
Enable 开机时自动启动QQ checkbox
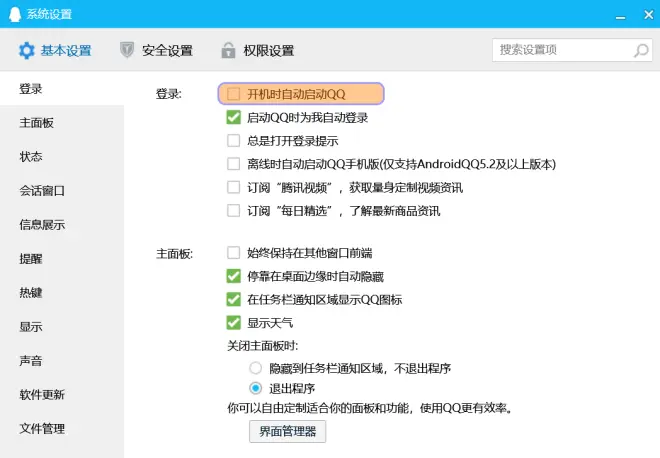point(233,93)
